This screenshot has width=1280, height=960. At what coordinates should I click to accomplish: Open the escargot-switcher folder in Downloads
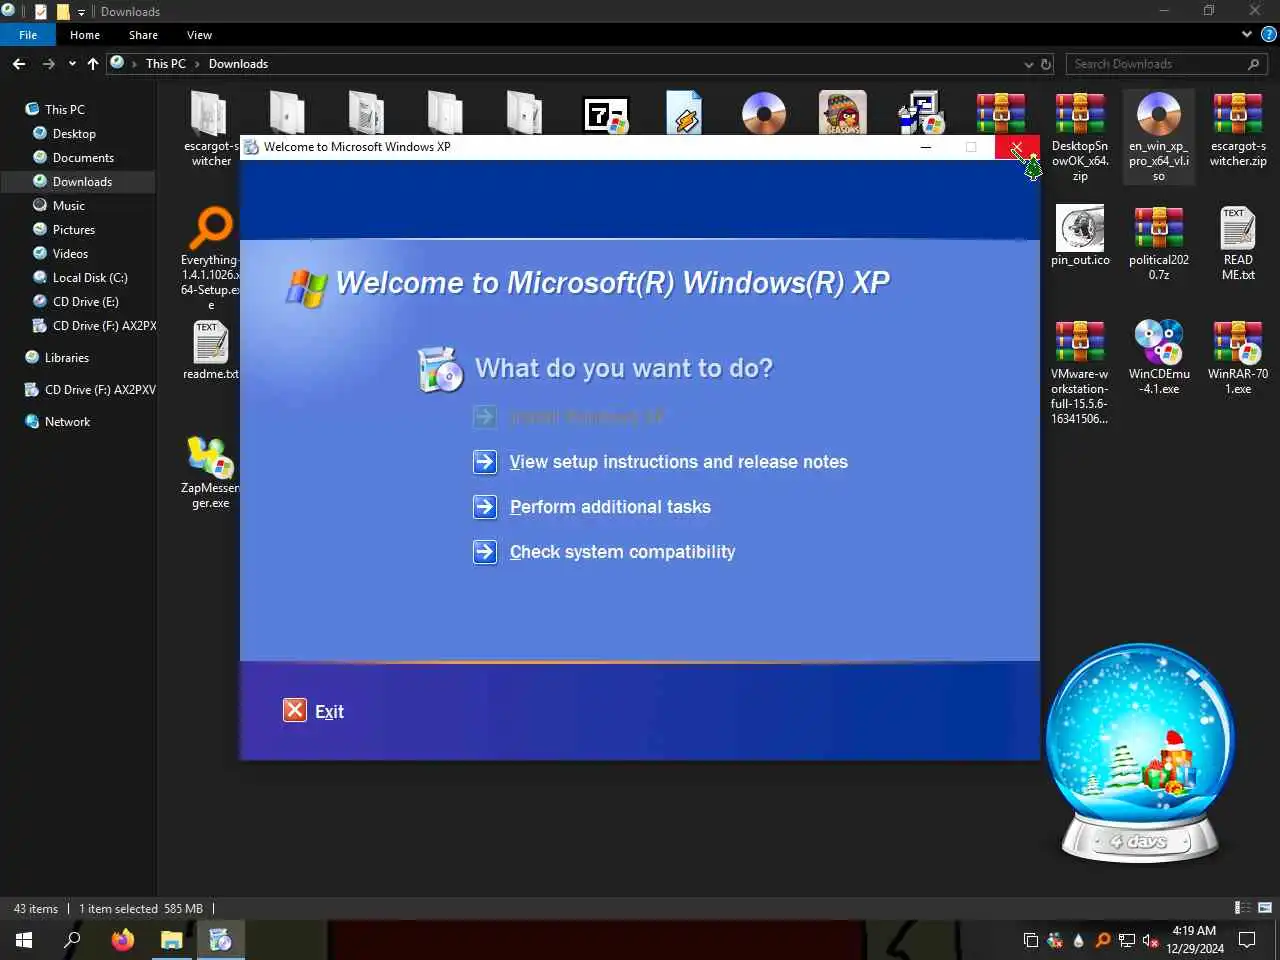[x=210, y=128]
